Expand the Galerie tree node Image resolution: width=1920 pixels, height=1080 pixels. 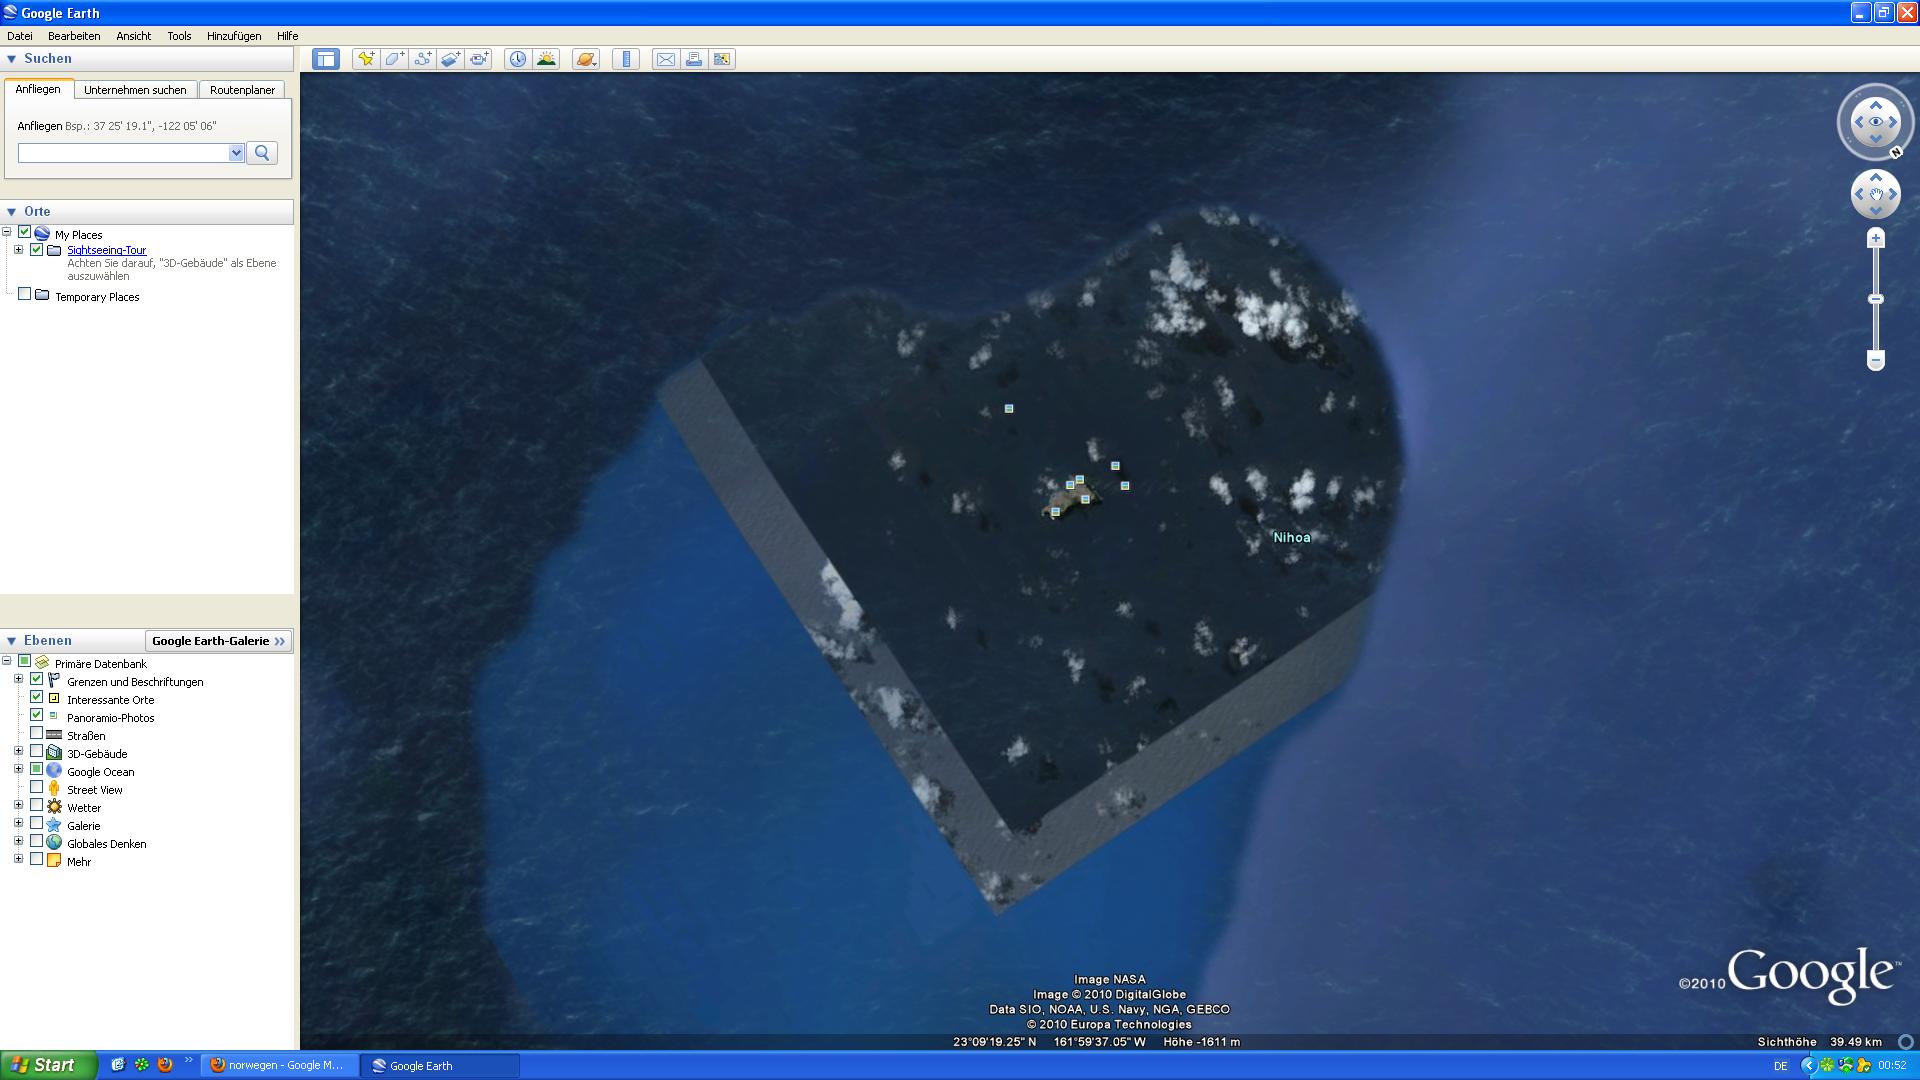pyautogui.click(x=18, y=824)
